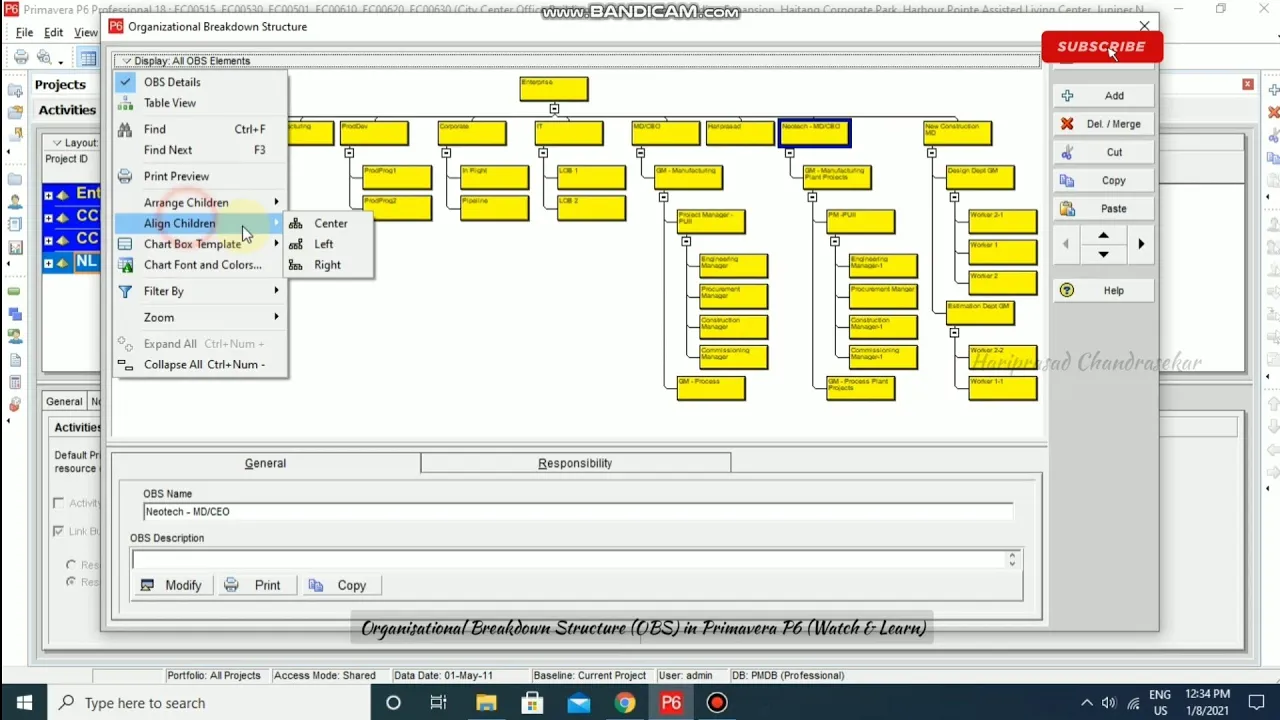The image size is (1280, 720).
Task: Choose Find with the binoculars icon
Action: (x=125, y=129)
